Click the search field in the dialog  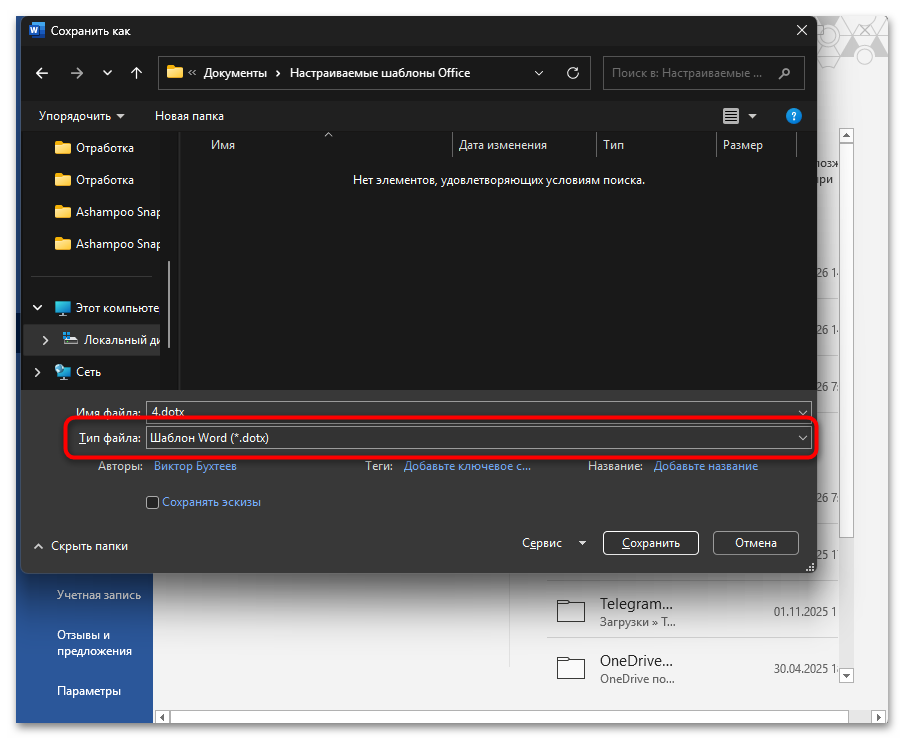point(690,73)
